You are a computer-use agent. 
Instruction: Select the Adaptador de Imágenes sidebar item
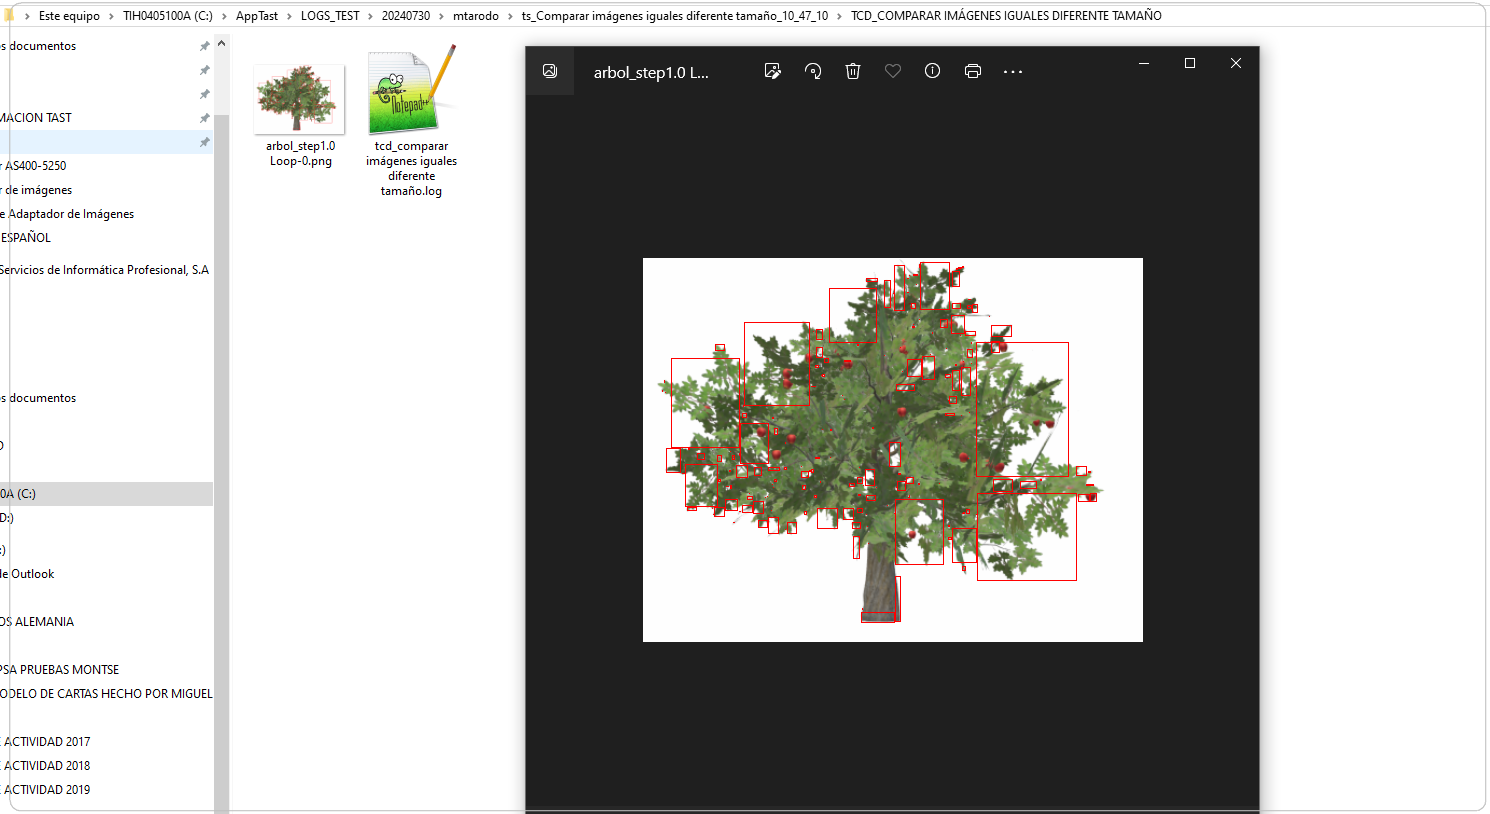click(x=70, y=214)
